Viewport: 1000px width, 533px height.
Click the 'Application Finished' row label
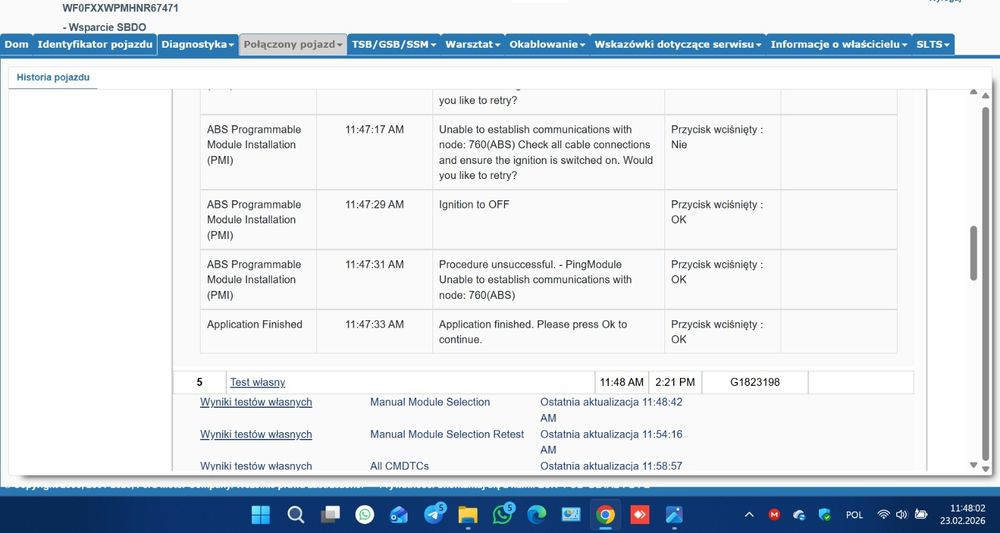coord(254,325)
